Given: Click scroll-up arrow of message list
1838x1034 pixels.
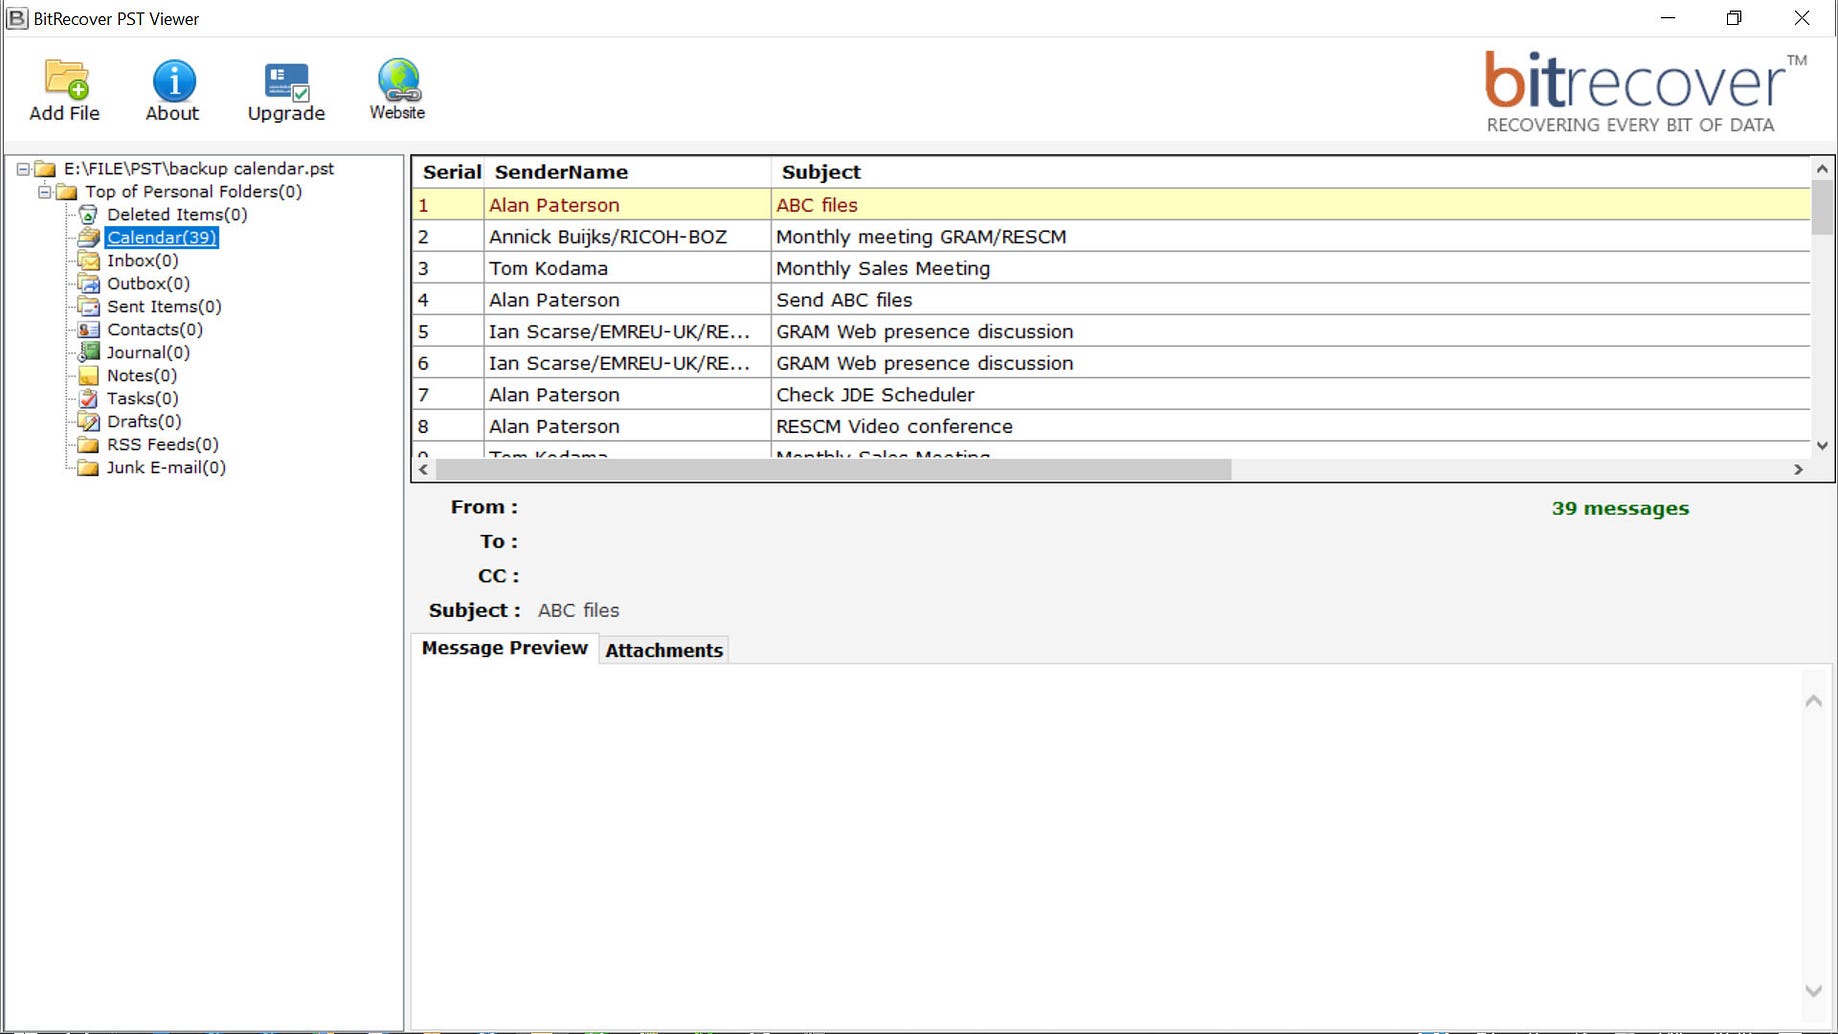Looking at the screenshot, I should [1822, 169].
